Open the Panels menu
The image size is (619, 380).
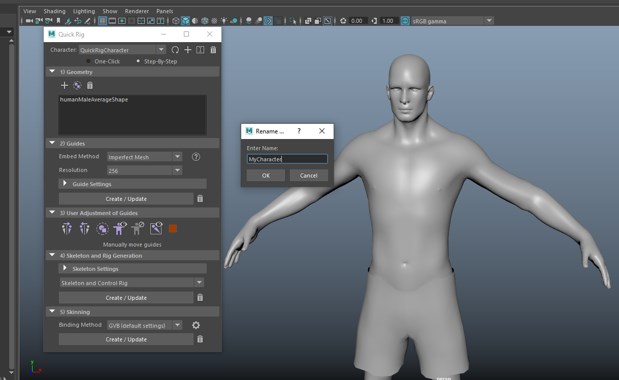click(x=165, y=11)
